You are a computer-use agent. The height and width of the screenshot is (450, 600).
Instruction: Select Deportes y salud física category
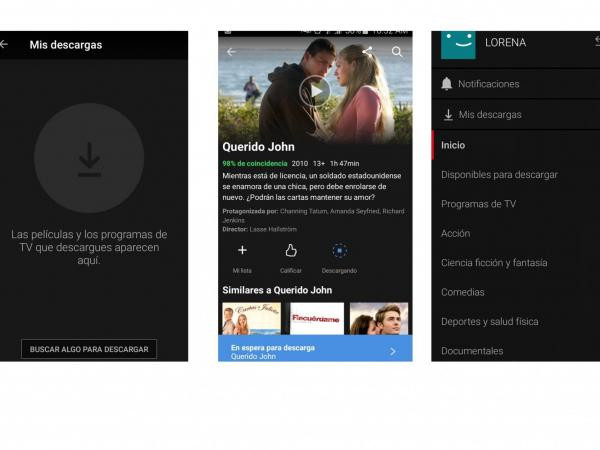[x=490, y=322]
